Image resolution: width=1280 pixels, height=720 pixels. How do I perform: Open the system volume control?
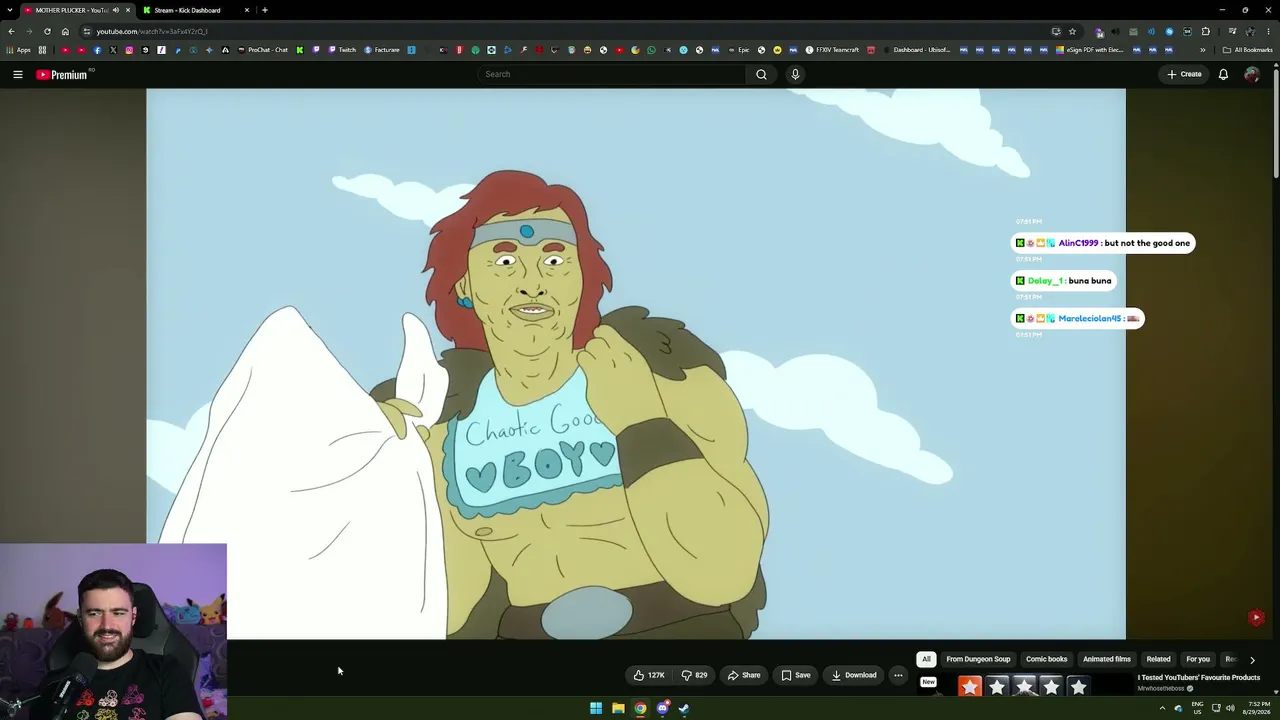(1230, 708)
